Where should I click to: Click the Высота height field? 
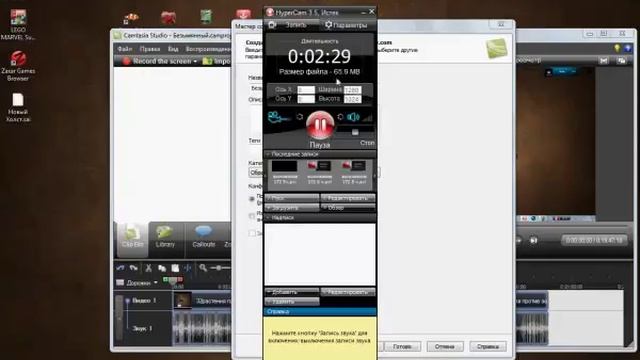tap(353, 99)
